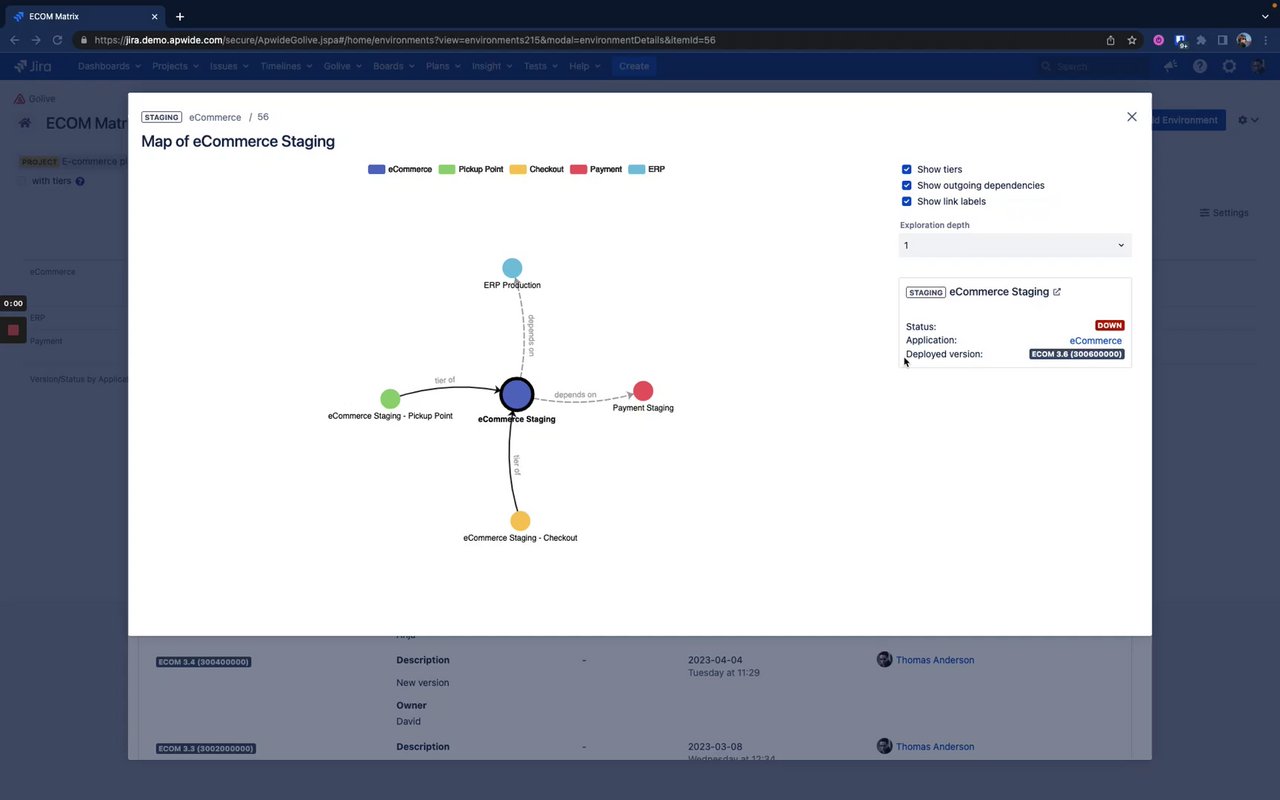Open the Chrome extensions puzzle icon
1280x800 pixels.
(1201, 40)
